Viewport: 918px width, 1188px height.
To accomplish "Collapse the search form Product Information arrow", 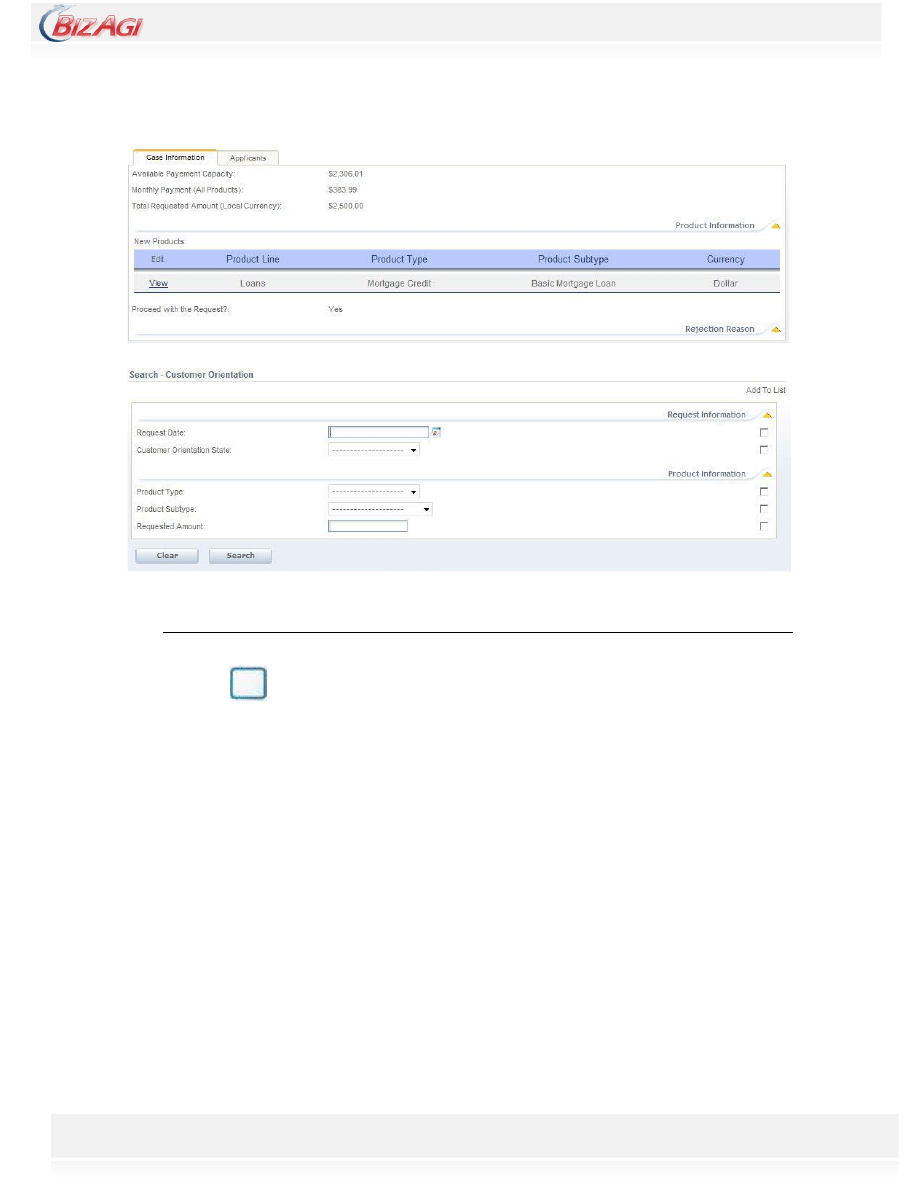I will (766, 474).
